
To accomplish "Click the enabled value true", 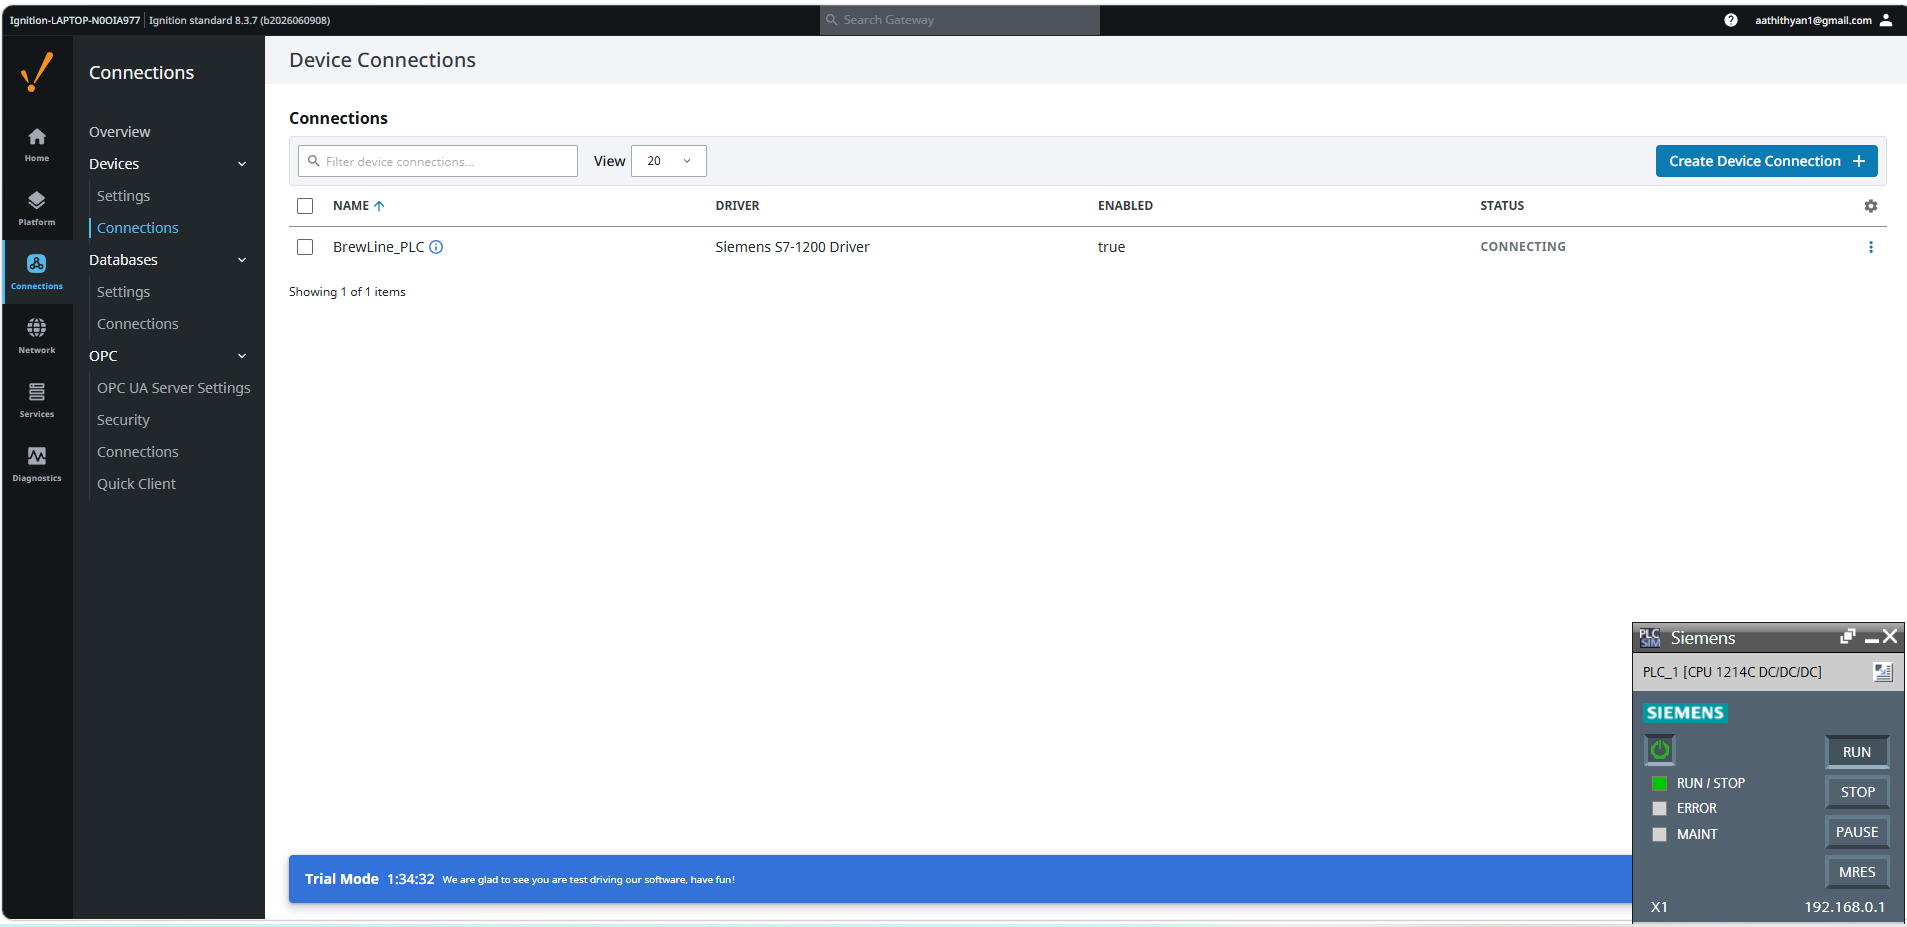I will tap(1112, 247).
